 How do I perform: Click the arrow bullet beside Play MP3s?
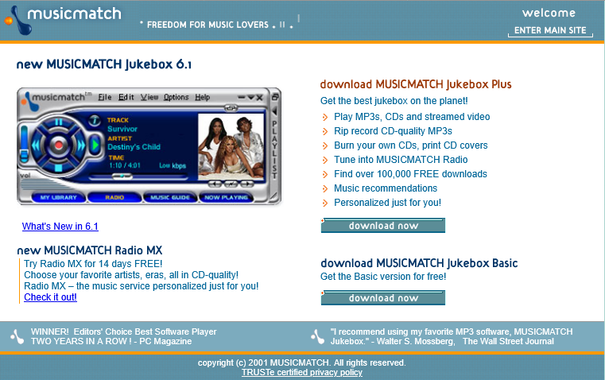(x=325, y=117)
